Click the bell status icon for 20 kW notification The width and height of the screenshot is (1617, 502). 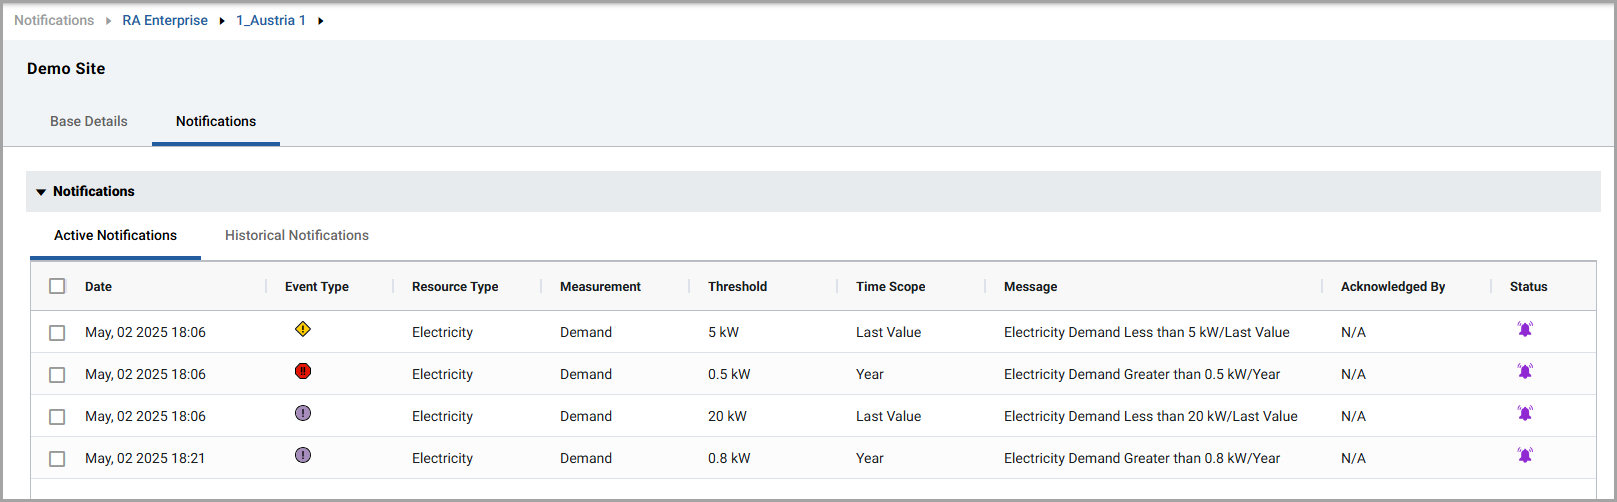pos(1525,413)
